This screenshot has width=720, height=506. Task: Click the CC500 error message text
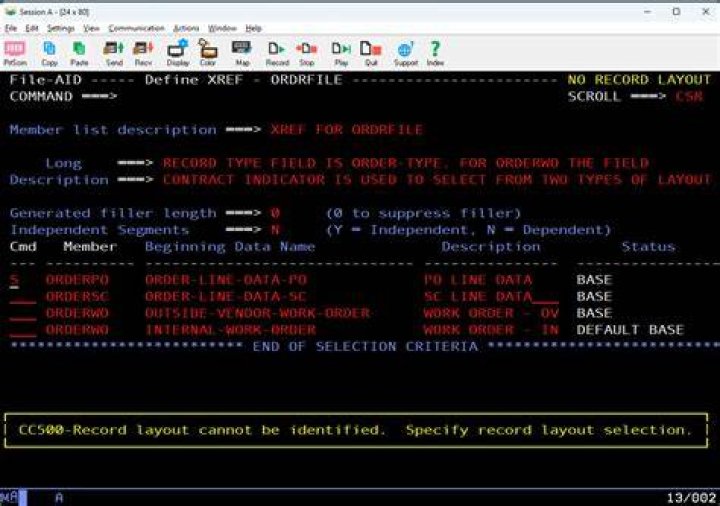point(355,430)
